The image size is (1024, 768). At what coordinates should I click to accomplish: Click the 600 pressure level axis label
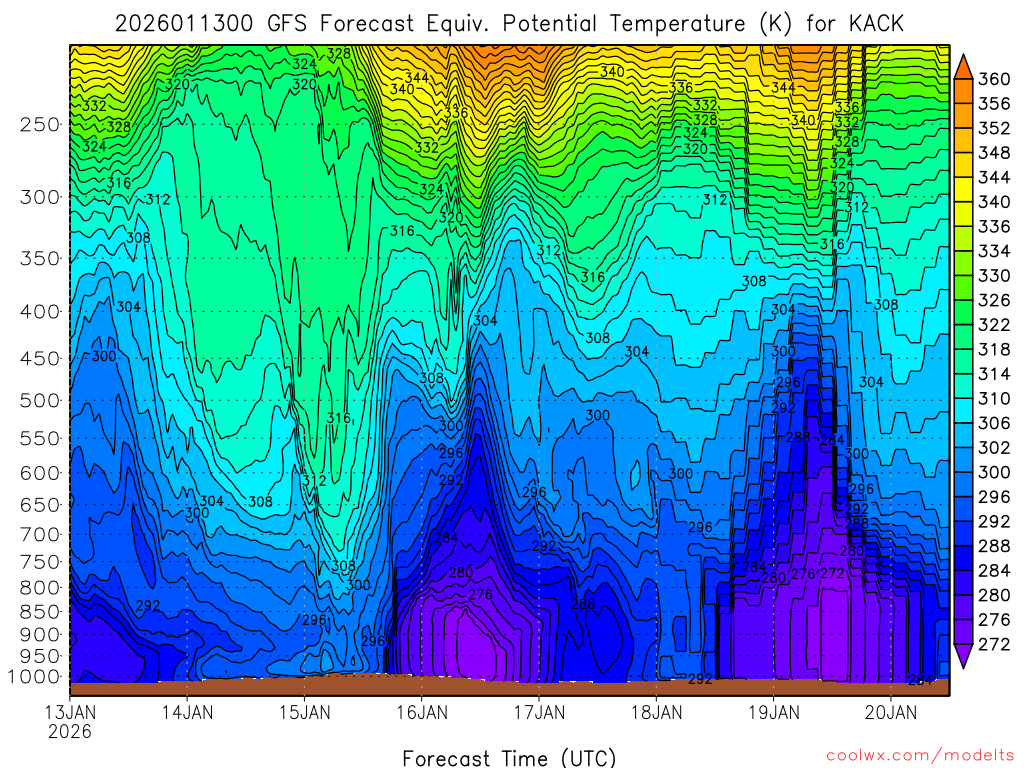(40, 473)
